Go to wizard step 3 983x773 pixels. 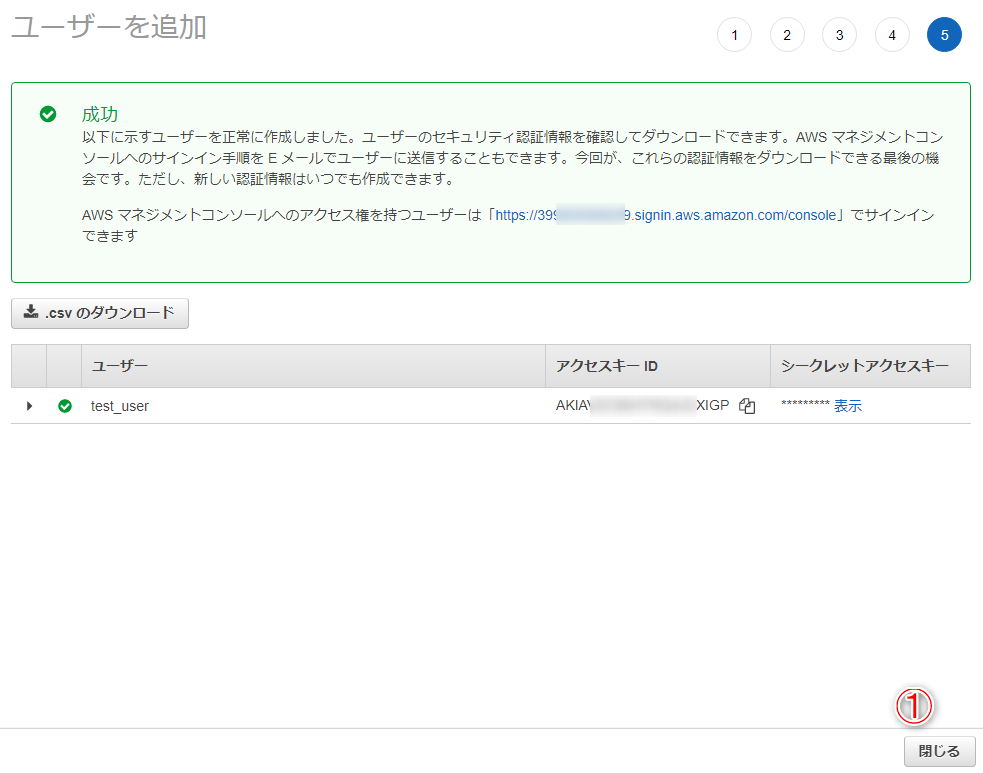point(839,35)
